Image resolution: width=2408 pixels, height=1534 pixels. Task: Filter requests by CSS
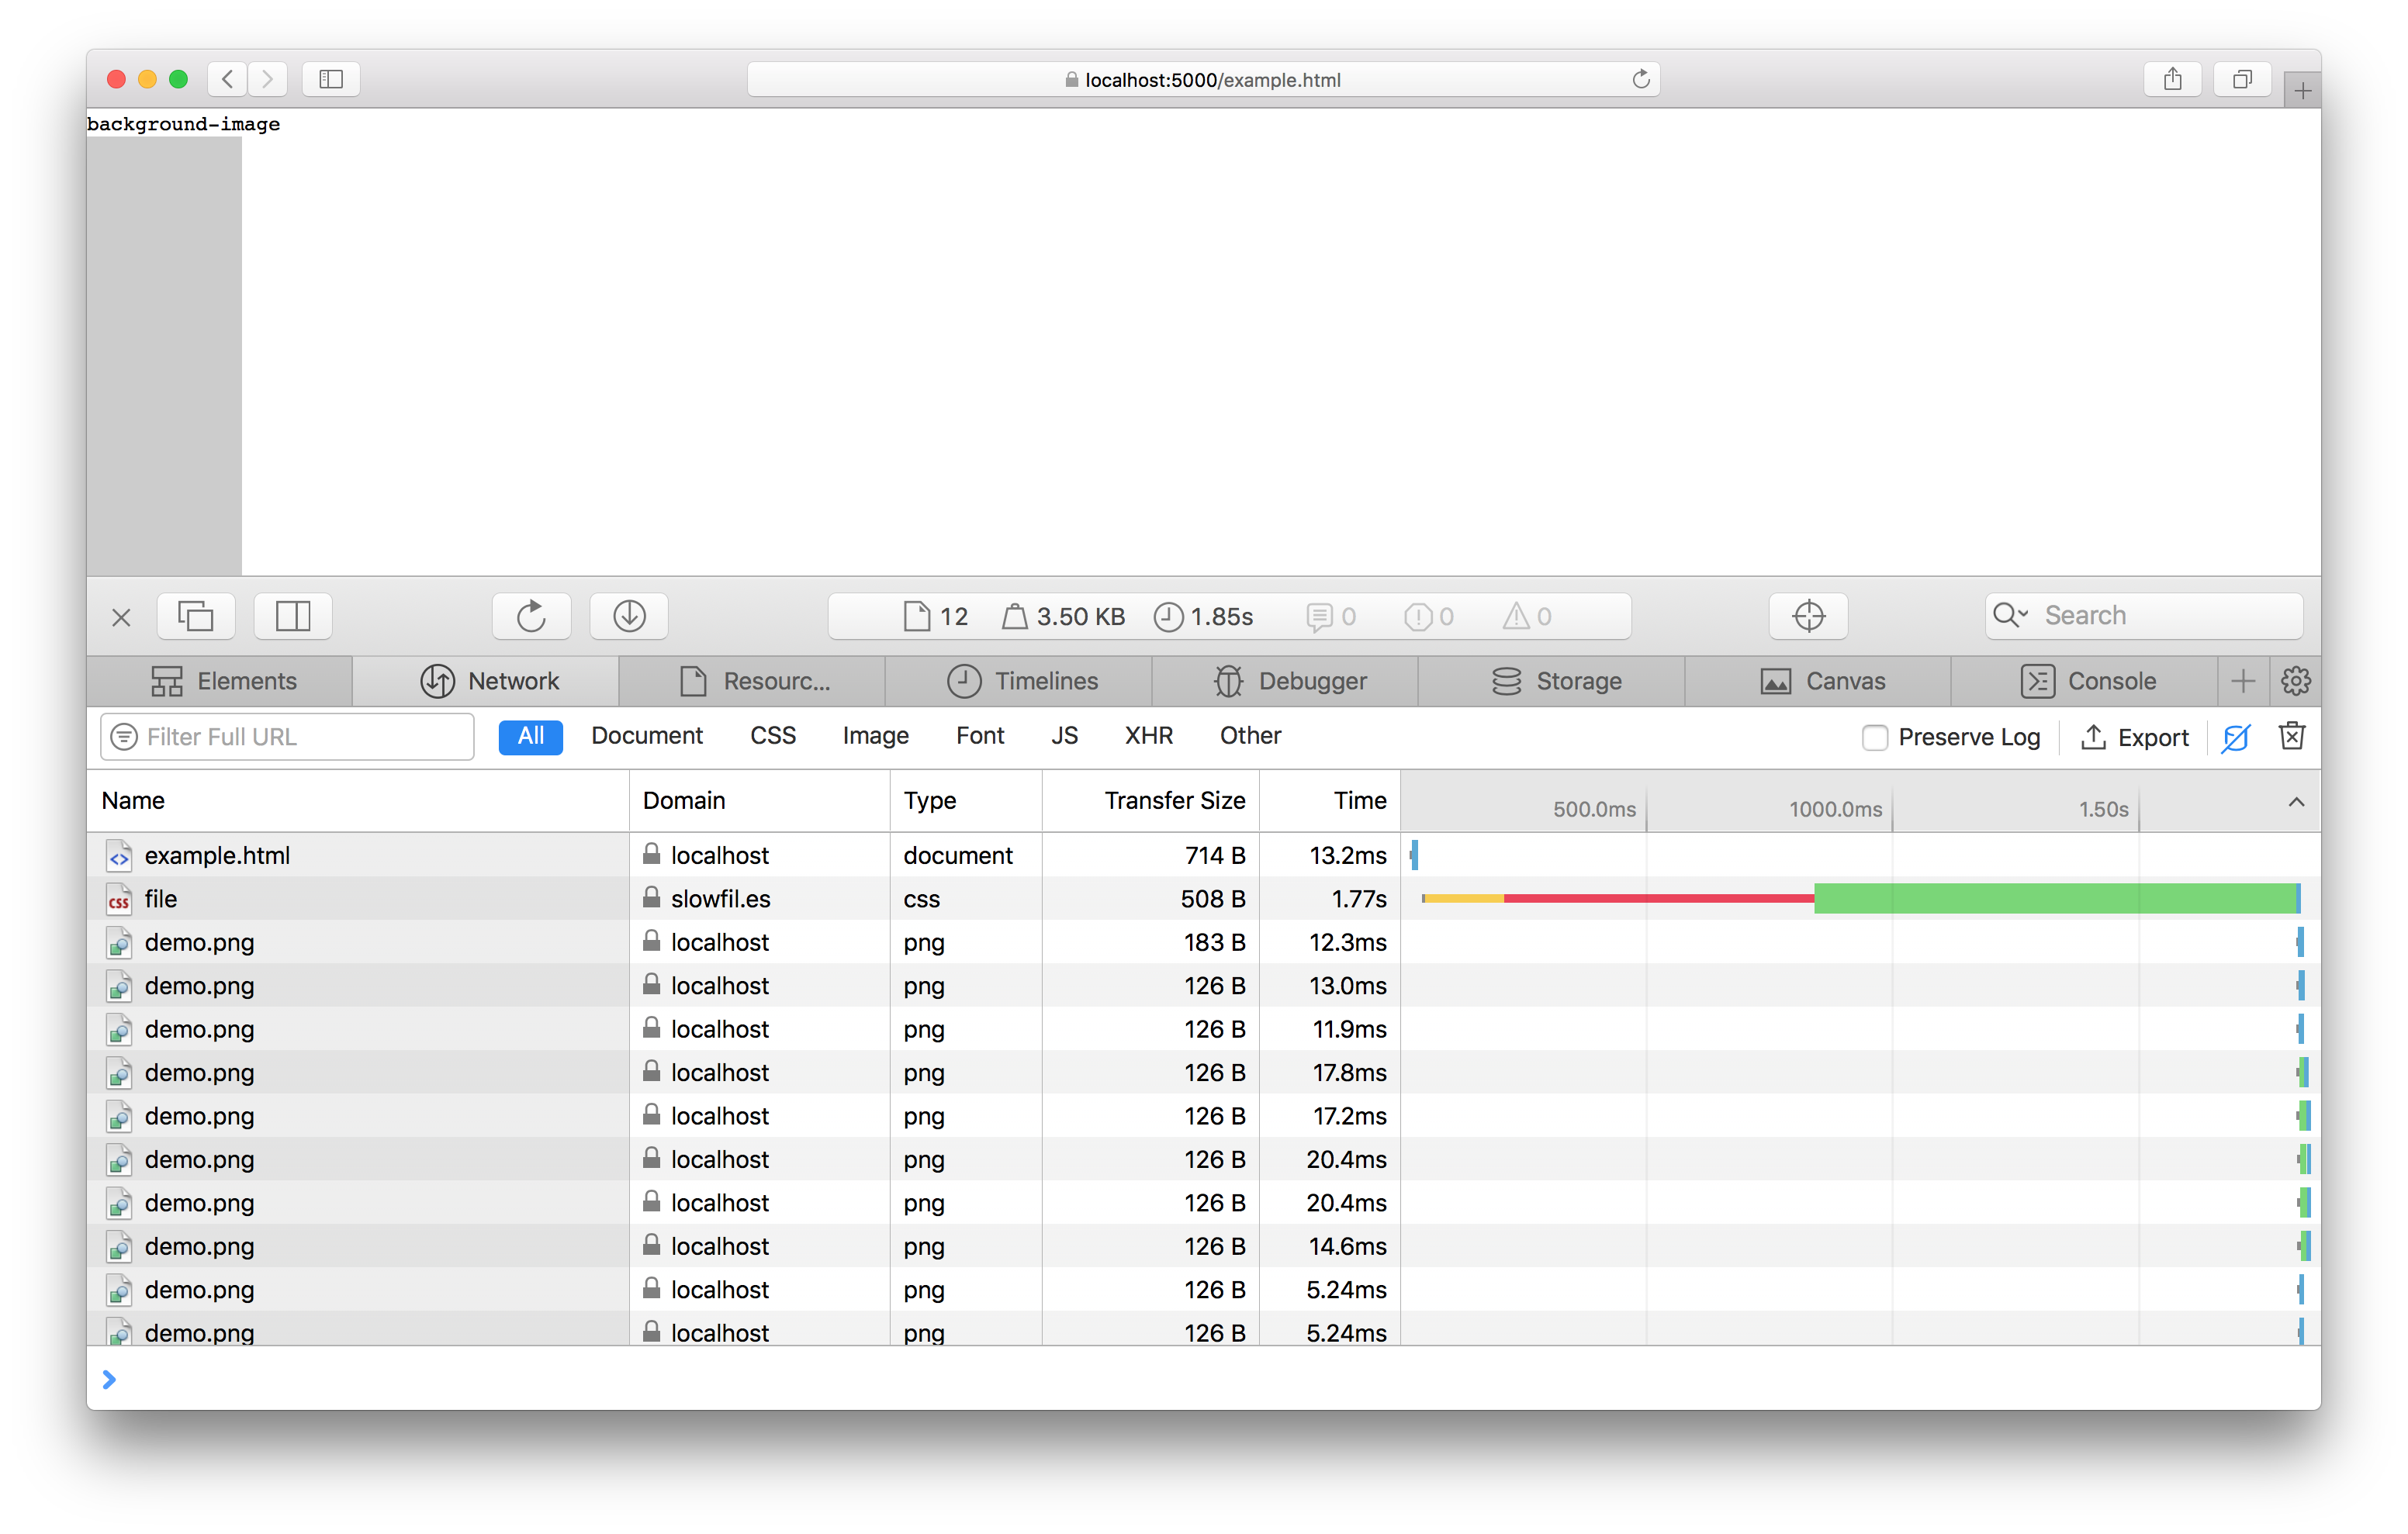pos(773,737)
